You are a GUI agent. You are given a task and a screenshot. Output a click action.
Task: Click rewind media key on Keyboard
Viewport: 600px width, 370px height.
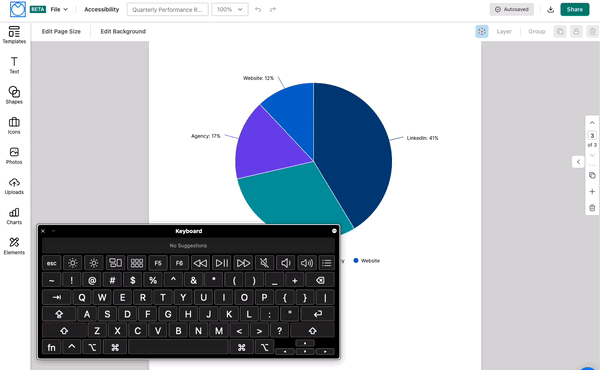point(201,263)
